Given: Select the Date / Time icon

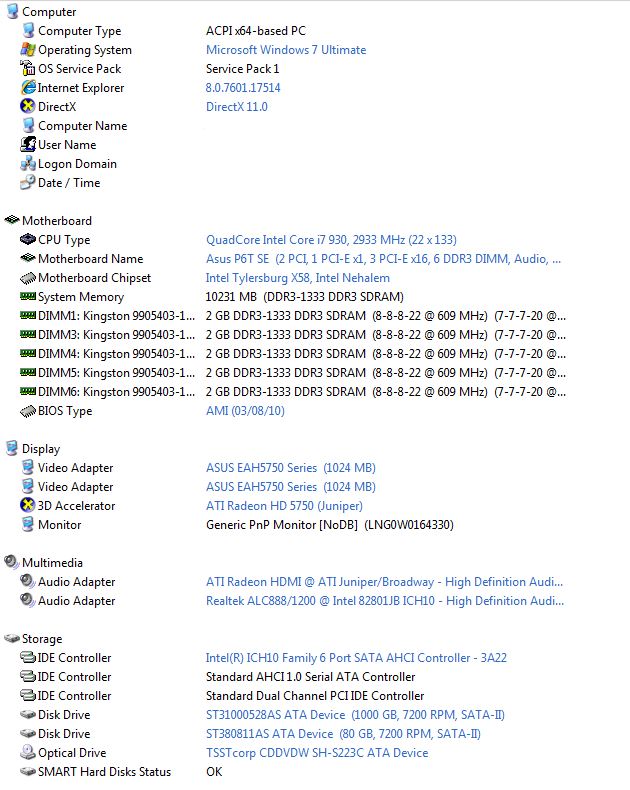Looking at the screenshot, I should coord(28,182).
